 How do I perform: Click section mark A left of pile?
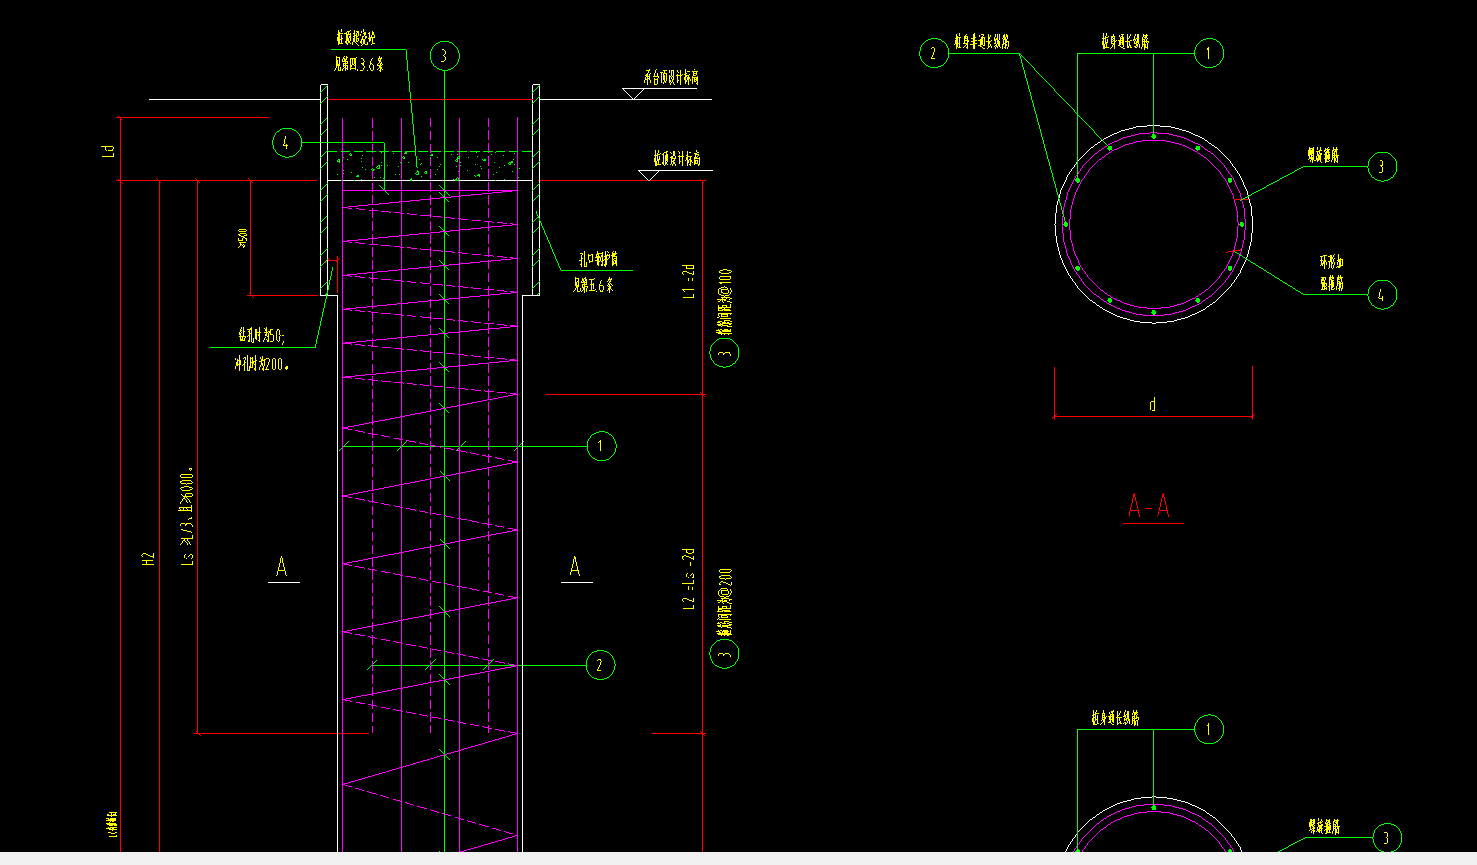tap(282, 567)
